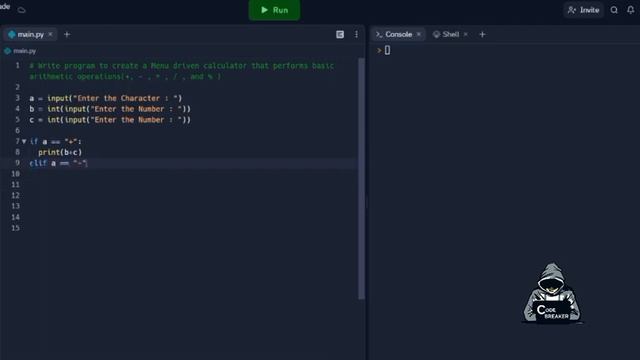This screenshot has width=640, height=360.
Task: Run the program with the Run button
Action: pyautogui.click(x=274, y=10)
